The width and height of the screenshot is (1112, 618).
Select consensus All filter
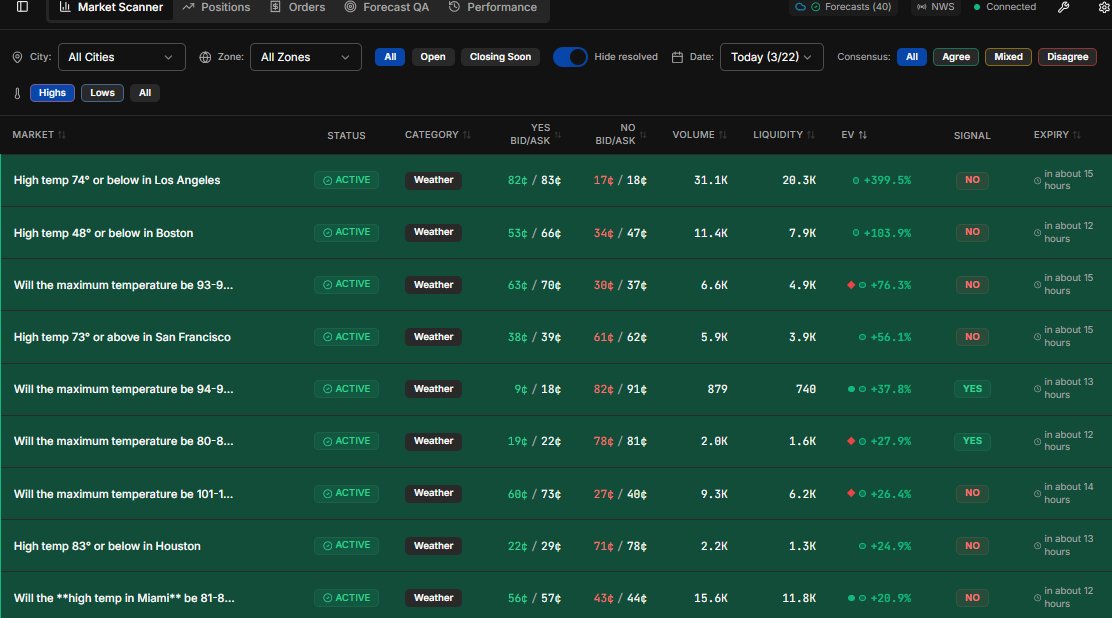coord(912,57)
